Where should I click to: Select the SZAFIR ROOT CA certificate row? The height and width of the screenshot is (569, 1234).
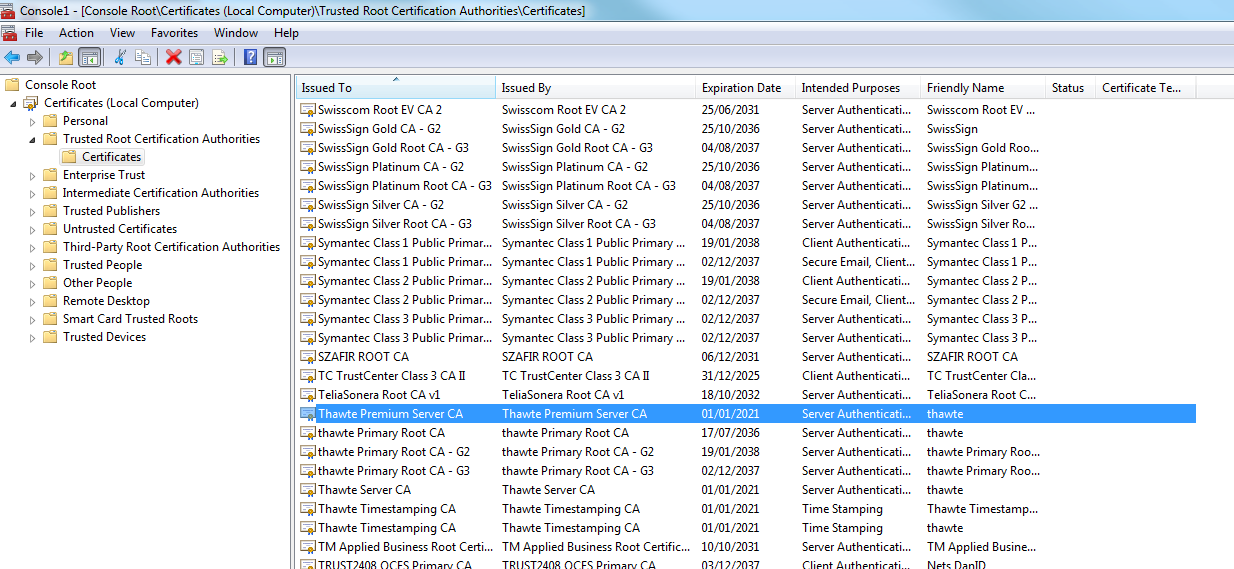point(363,357)
